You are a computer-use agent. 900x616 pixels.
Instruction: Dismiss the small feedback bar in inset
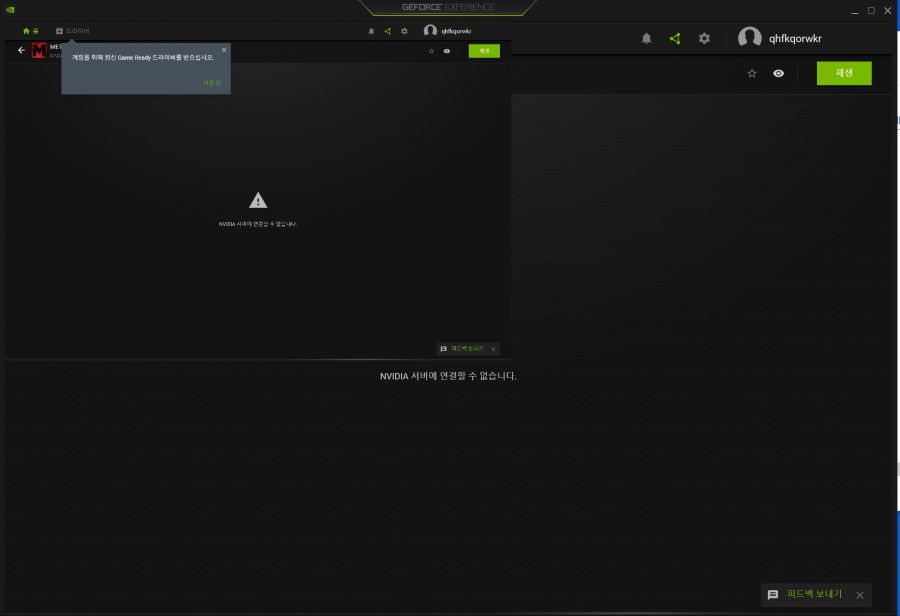pyautogui.click(x=493, y=349)
